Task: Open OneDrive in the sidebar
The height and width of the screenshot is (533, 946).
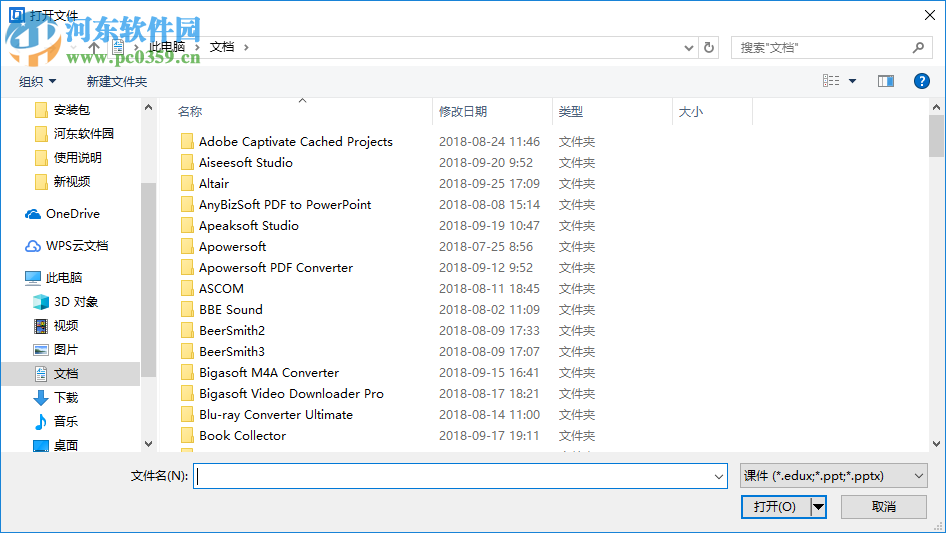Action: click(62, 214)
